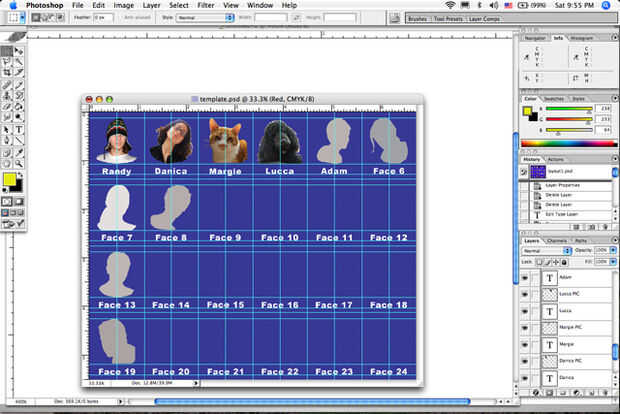Toggle lock all in Layers panel
The image size is (620, 414).
point(564,262)
